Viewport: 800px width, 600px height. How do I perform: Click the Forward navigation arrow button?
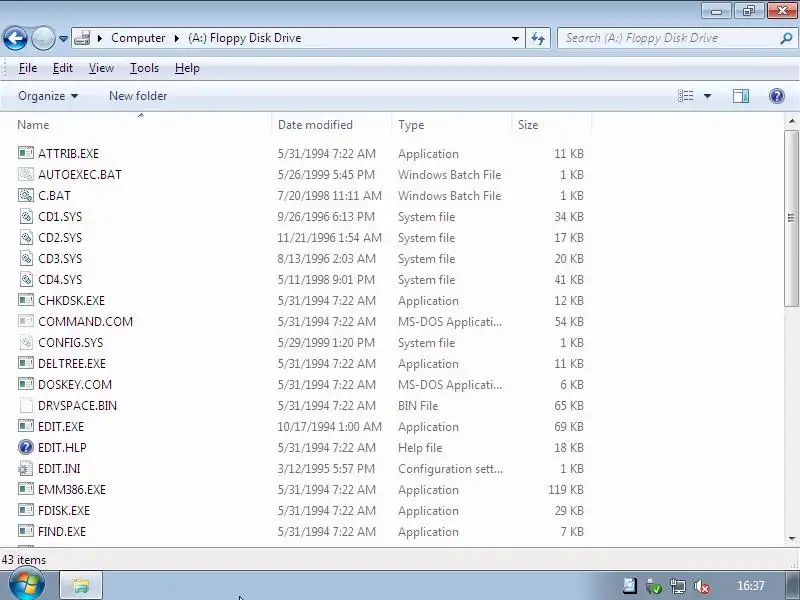click(43, 38)
